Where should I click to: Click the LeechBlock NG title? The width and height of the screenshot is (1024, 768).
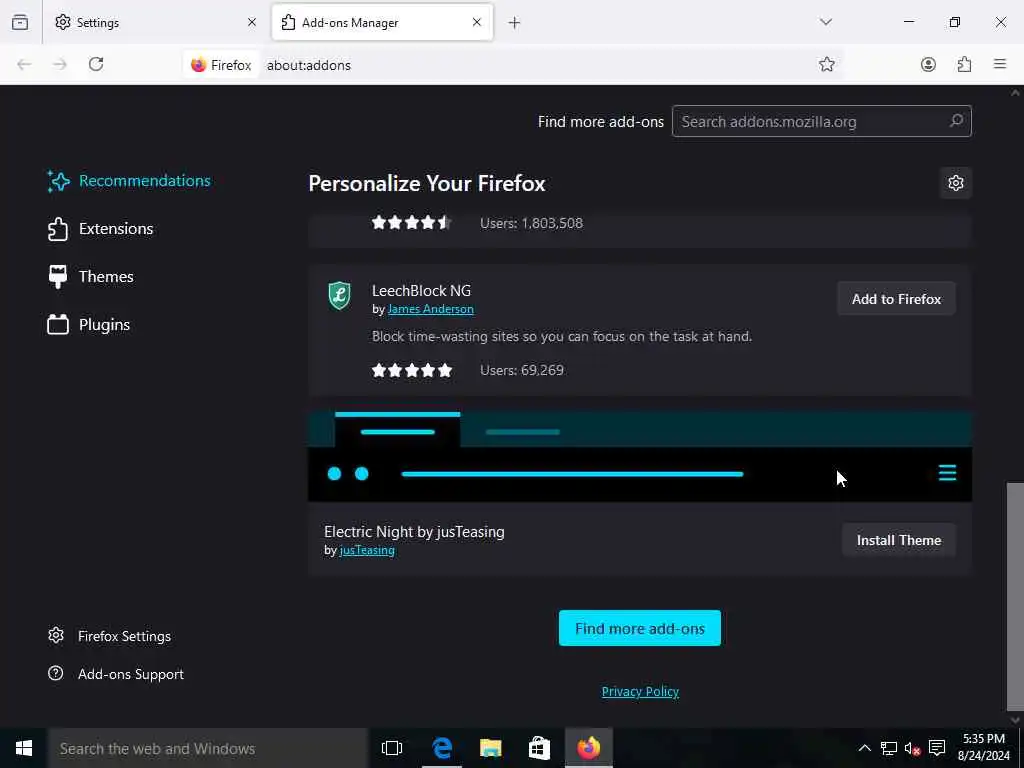421,291
